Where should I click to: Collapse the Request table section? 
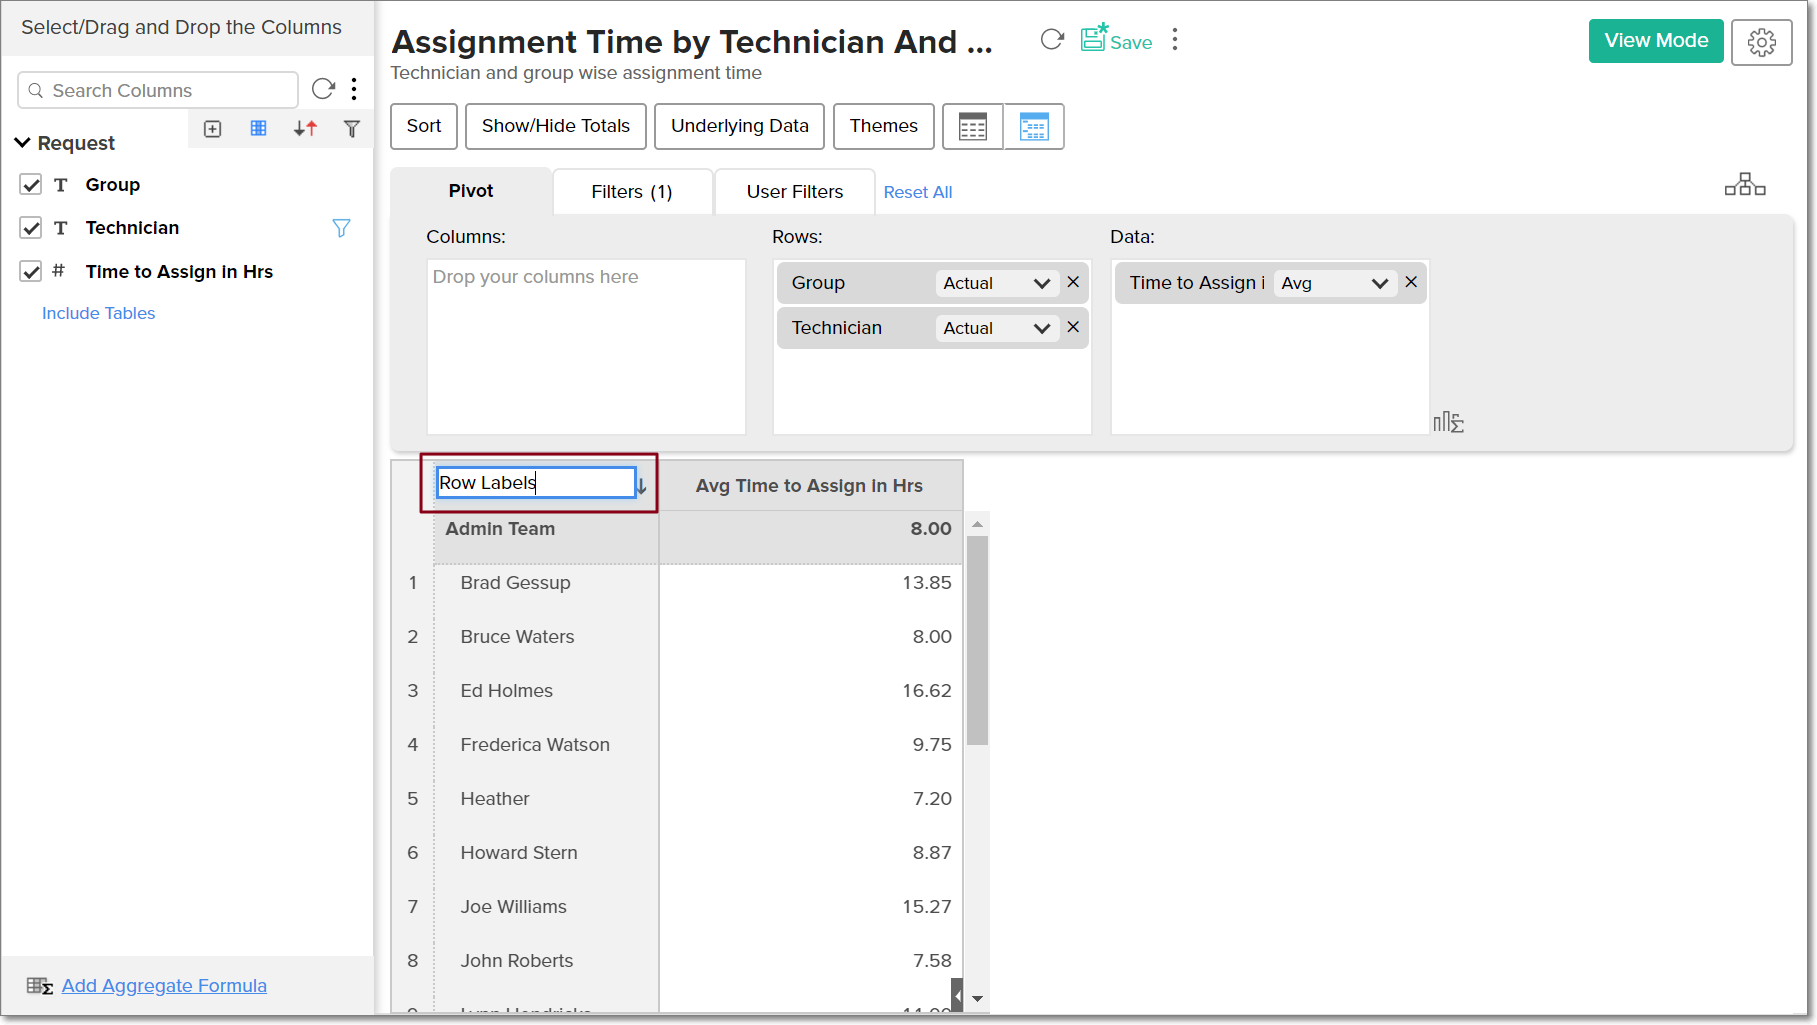coord(23,143)
